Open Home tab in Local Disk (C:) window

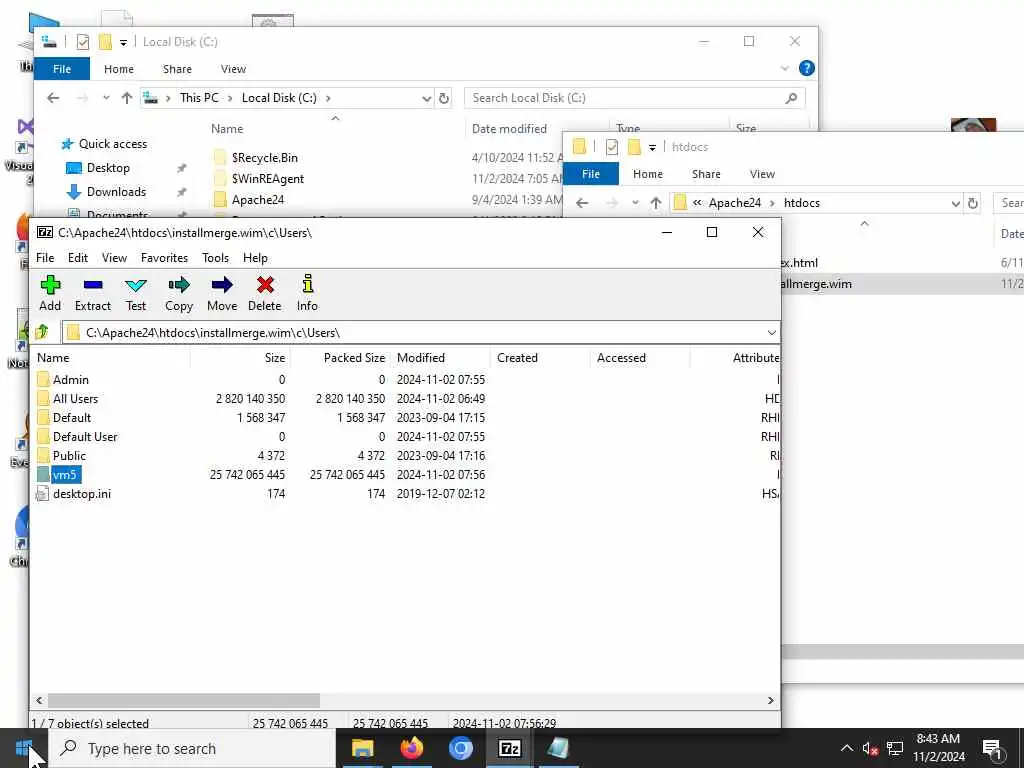118,69
